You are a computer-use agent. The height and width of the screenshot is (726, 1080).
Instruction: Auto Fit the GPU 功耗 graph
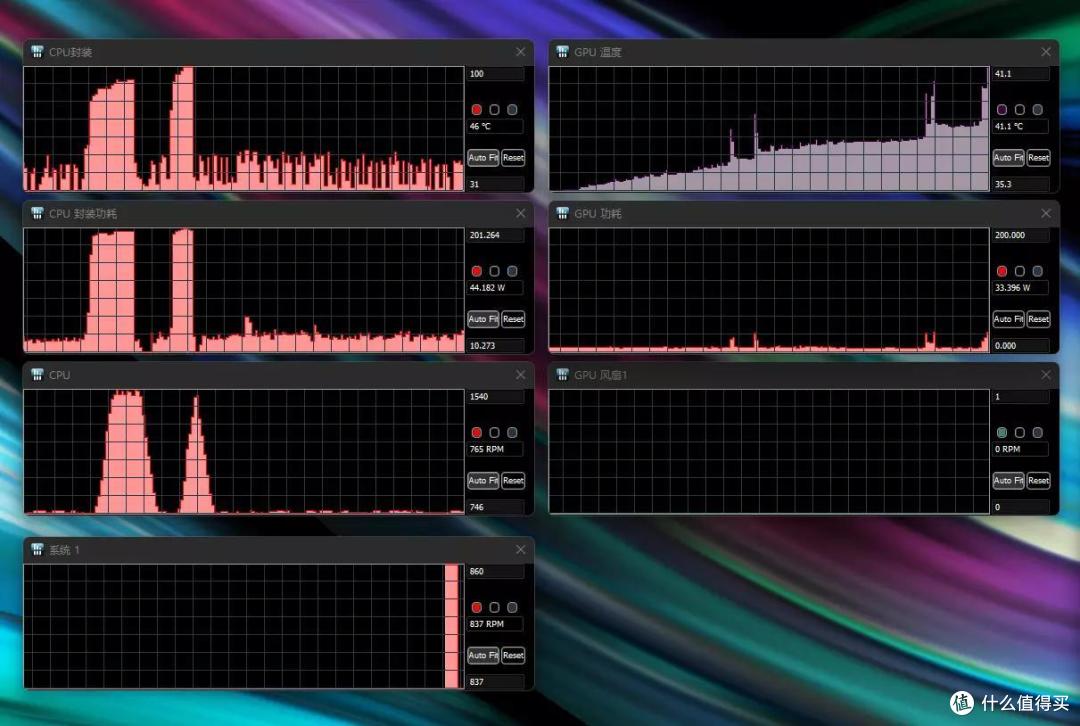pyautogui.click(x=1008, y=319)
